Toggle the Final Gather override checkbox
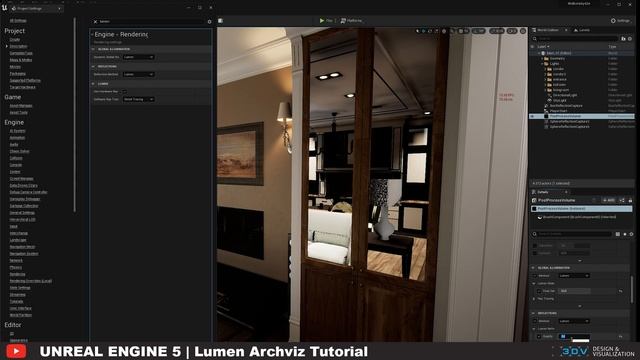The width and height of the screenshot is (640, 360). 539,291
